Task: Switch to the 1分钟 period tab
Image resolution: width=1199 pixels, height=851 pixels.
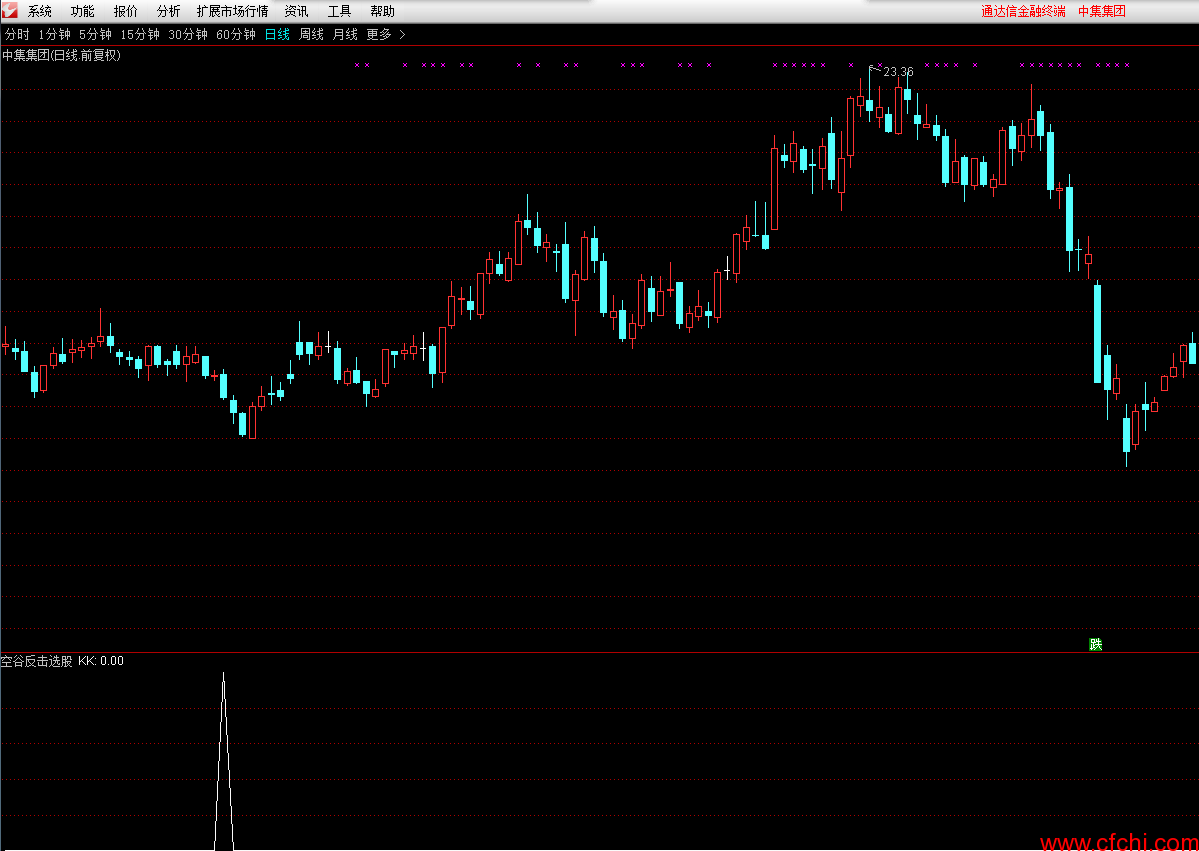Action: [x=54, y=34]
